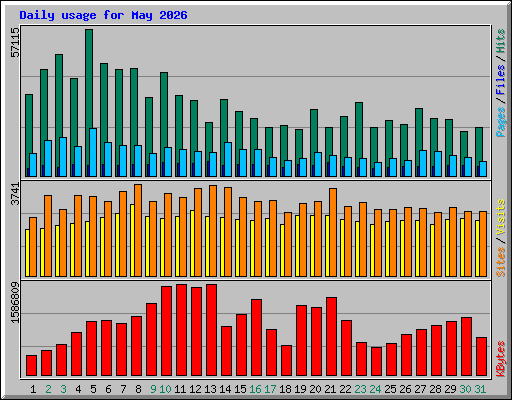Screen dimensions: 512x400
Task: Click day 28 on the date axis
Action: click(435, 389)
